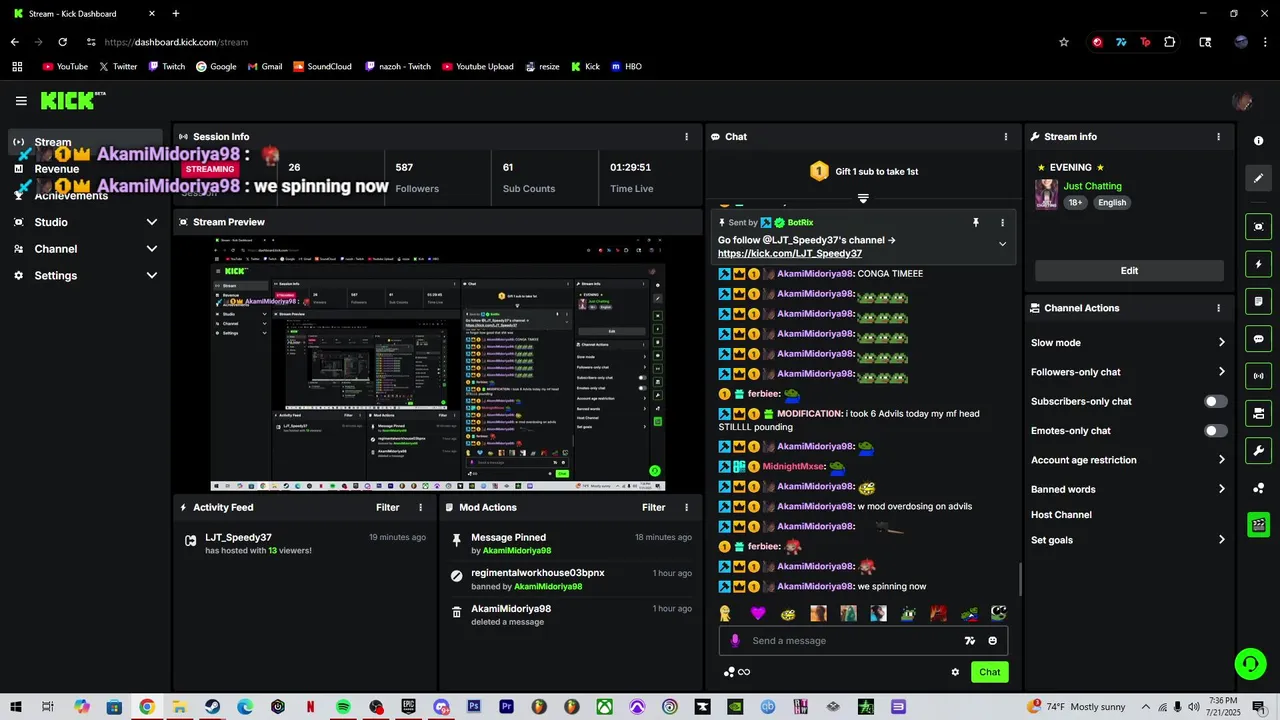The image size is (1280, 720).
Task: Click the focus frame icon in right sidebar
Action: 1259,227
